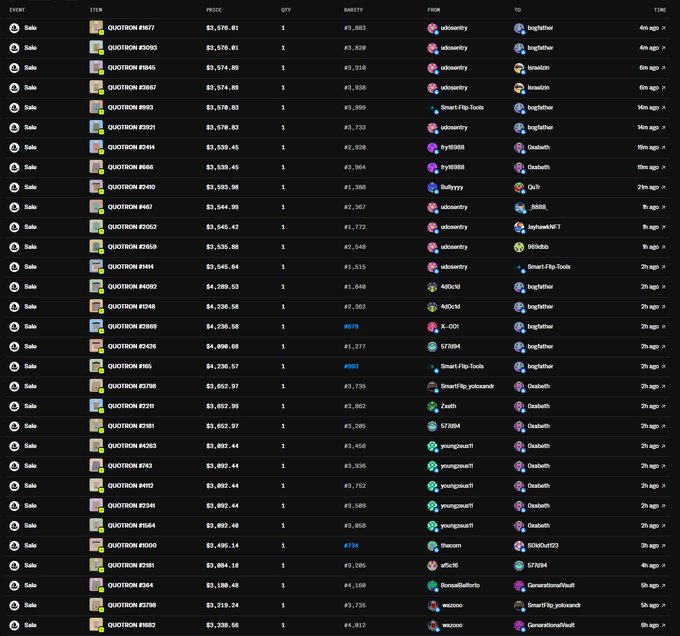Open the QUOTRON #3093 item thumbnail
680x636 pixels.
click(96, 47)
